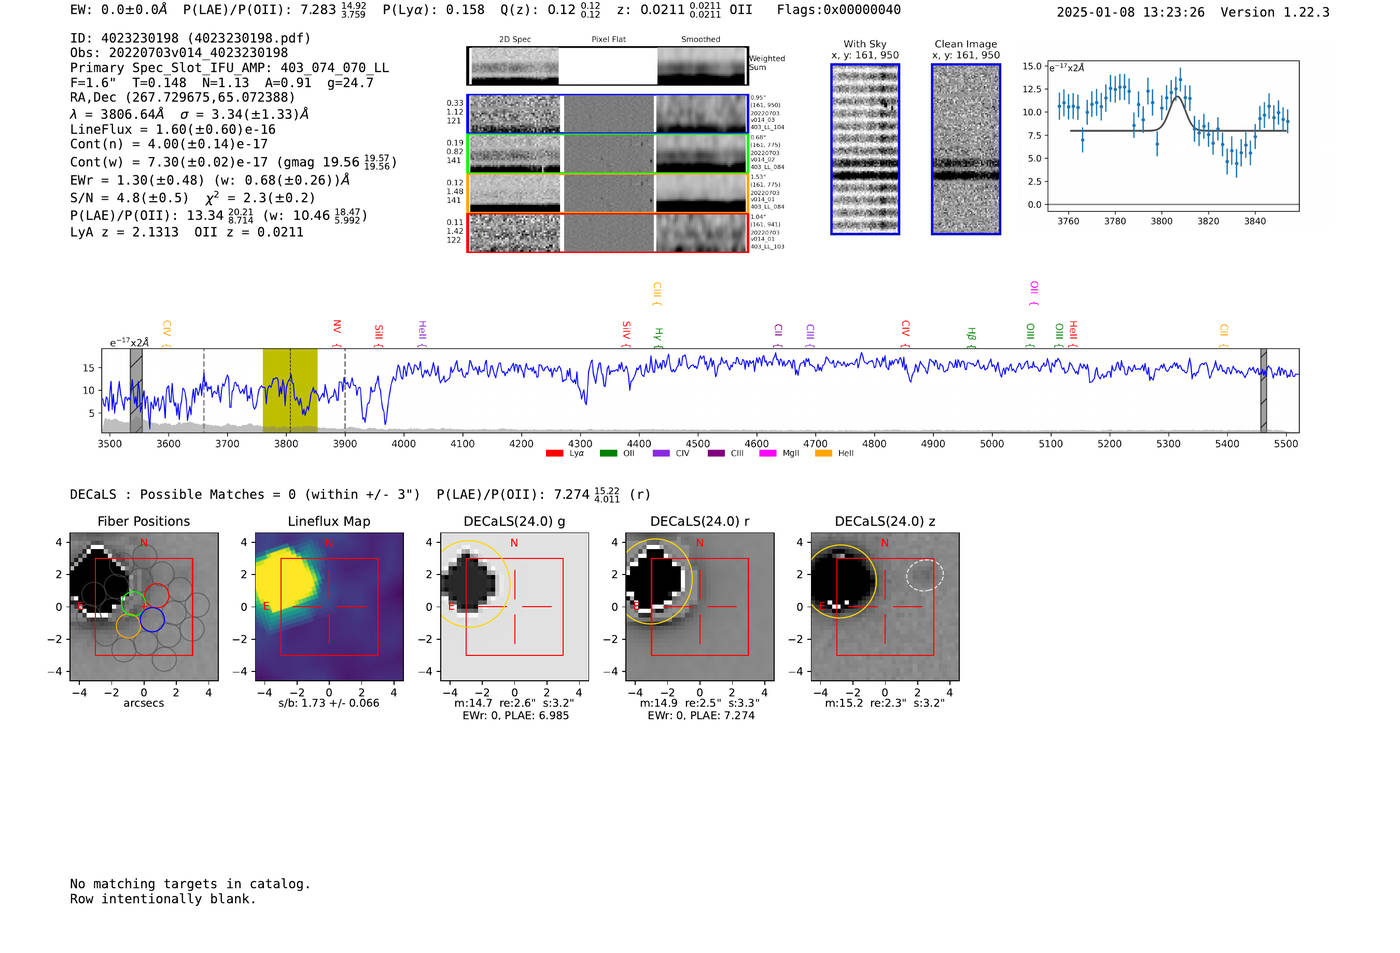Click the magenta OII line marker
Viewport: 1400px width, 953px height.
pos(1034,294)
